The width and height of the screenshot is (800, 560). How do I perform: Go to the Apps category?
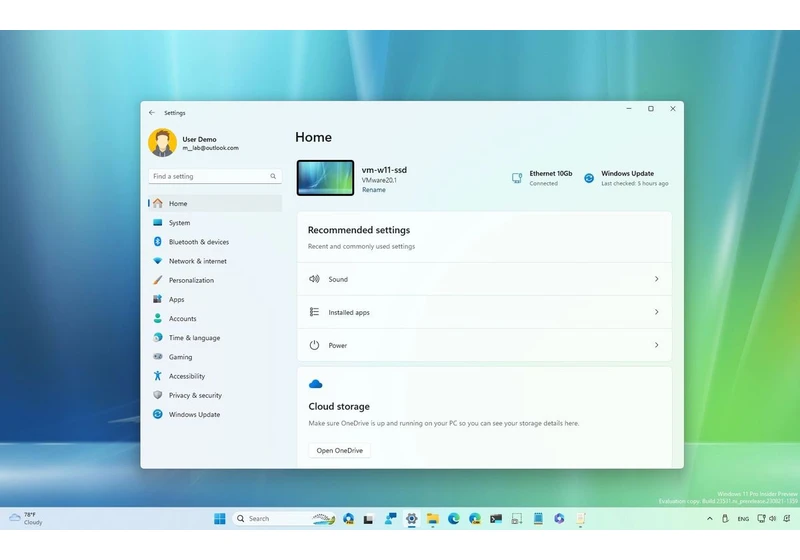tap(214, 299)
